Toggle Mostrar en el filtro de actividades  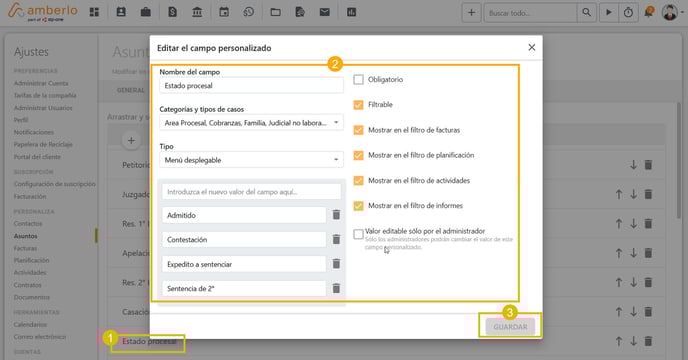click(x=358, y=180)
